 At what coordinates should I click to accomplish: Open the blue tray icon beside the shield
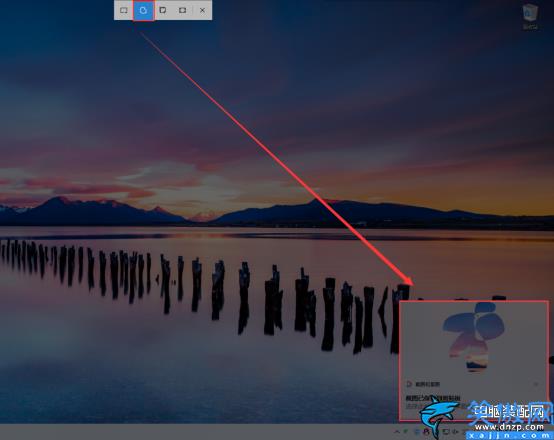(417, 432)
